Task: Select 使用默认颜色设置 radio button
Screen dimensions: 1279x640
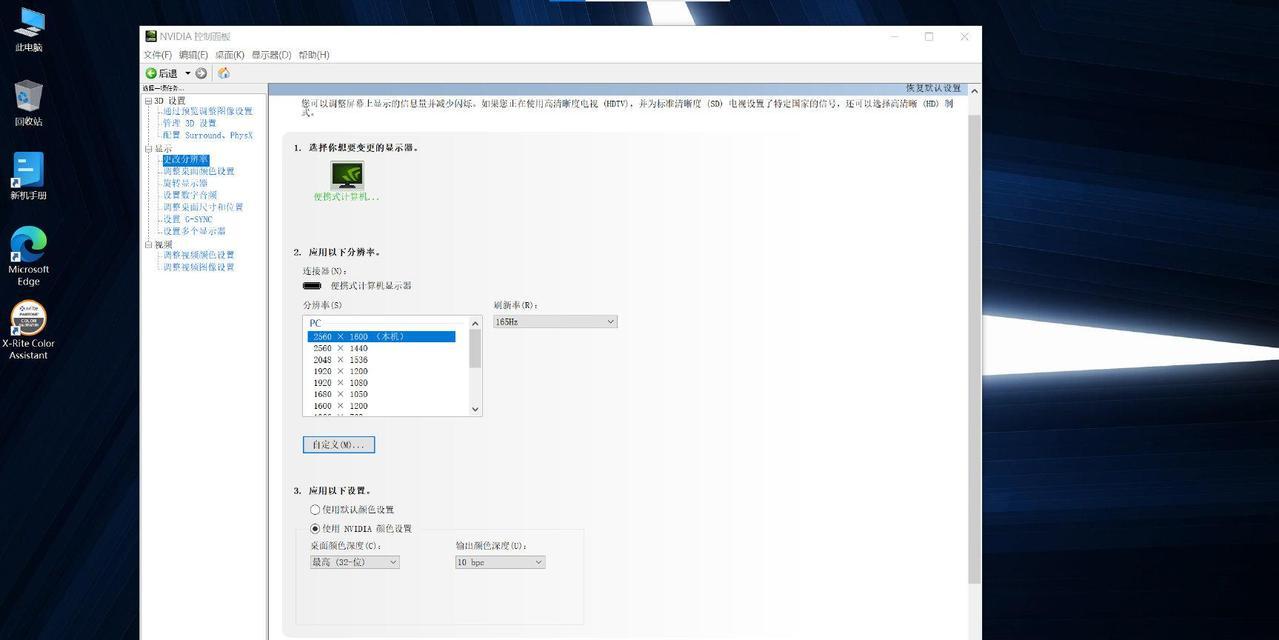Action: click(x=315, y=510)
